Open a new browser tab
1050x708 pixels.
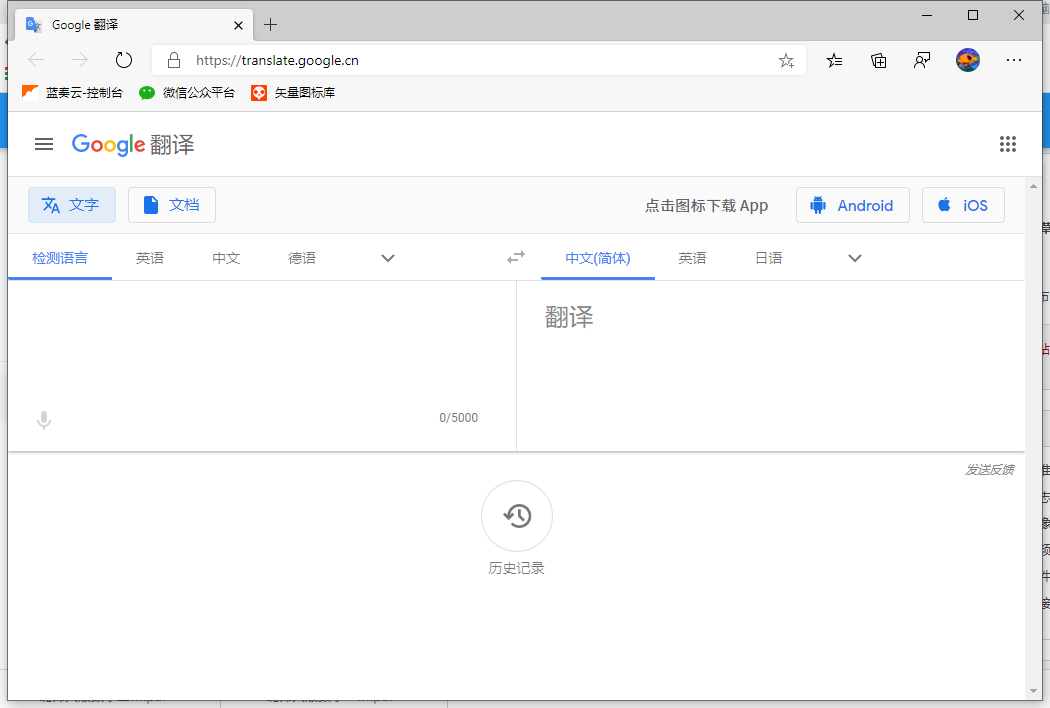[271, 25]
